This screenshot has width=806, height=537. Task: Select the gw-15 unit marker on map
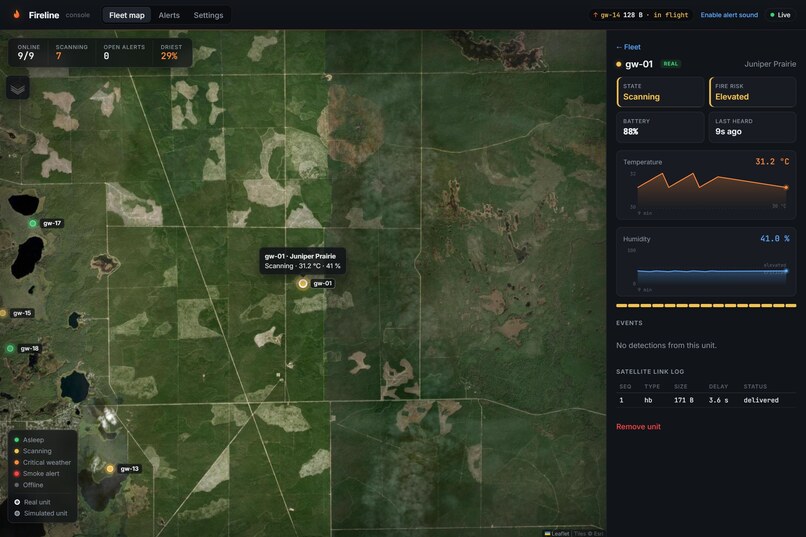(x=3, y=313)
